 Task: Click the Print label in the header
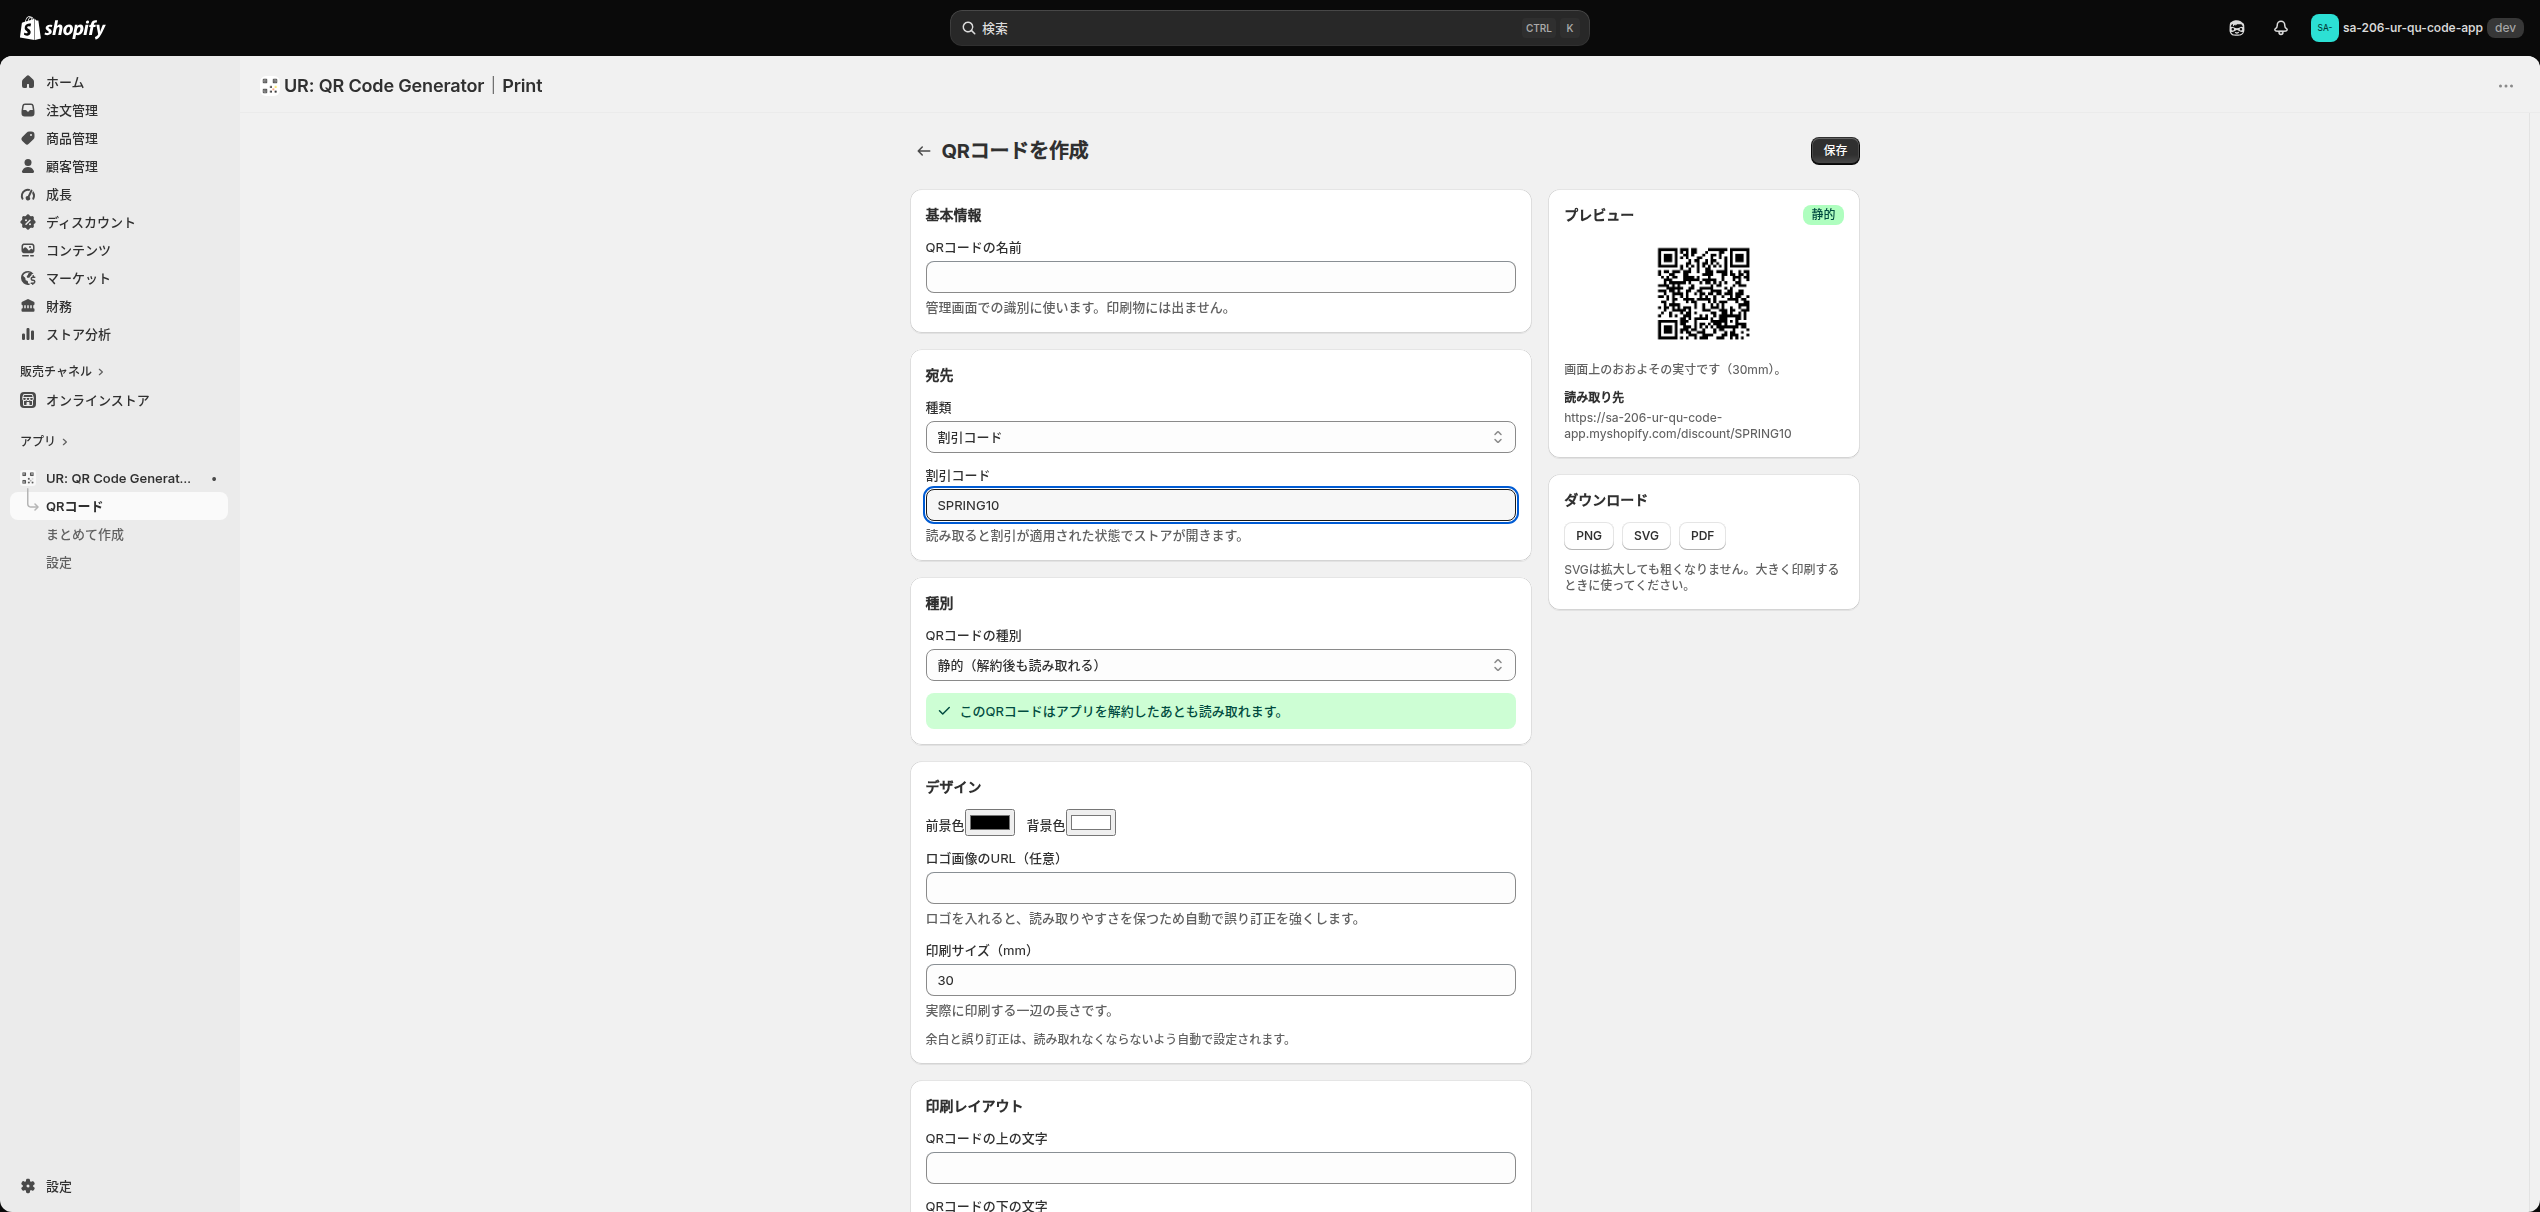point(522,86)
